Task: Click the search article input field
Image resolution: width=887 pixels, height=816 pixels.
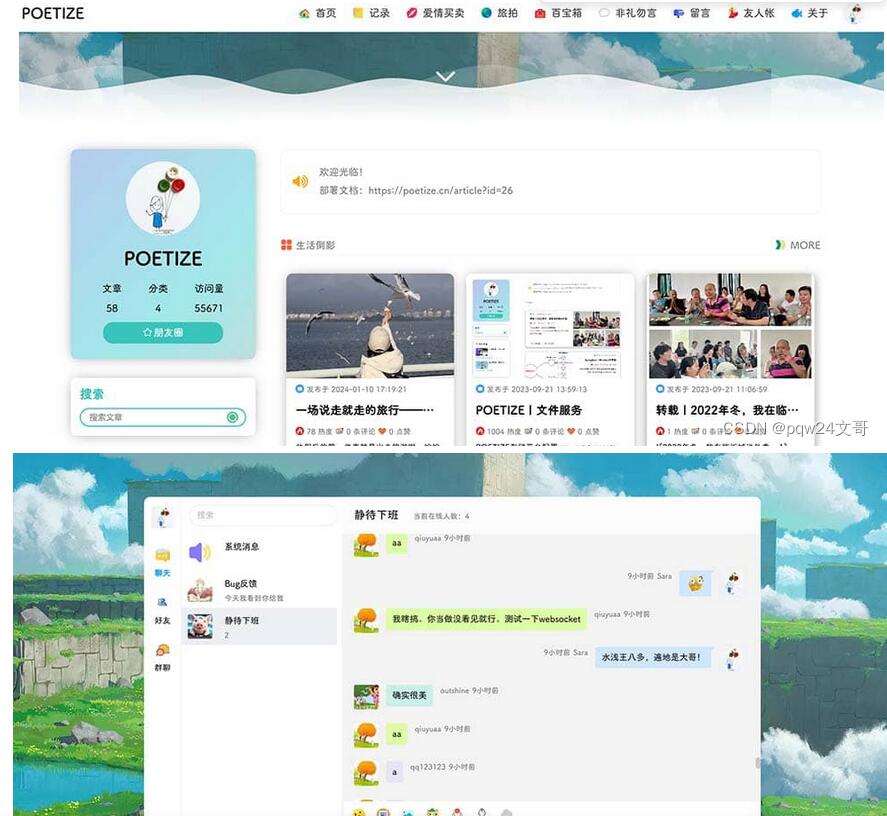Action: click(x=155, y=417)
